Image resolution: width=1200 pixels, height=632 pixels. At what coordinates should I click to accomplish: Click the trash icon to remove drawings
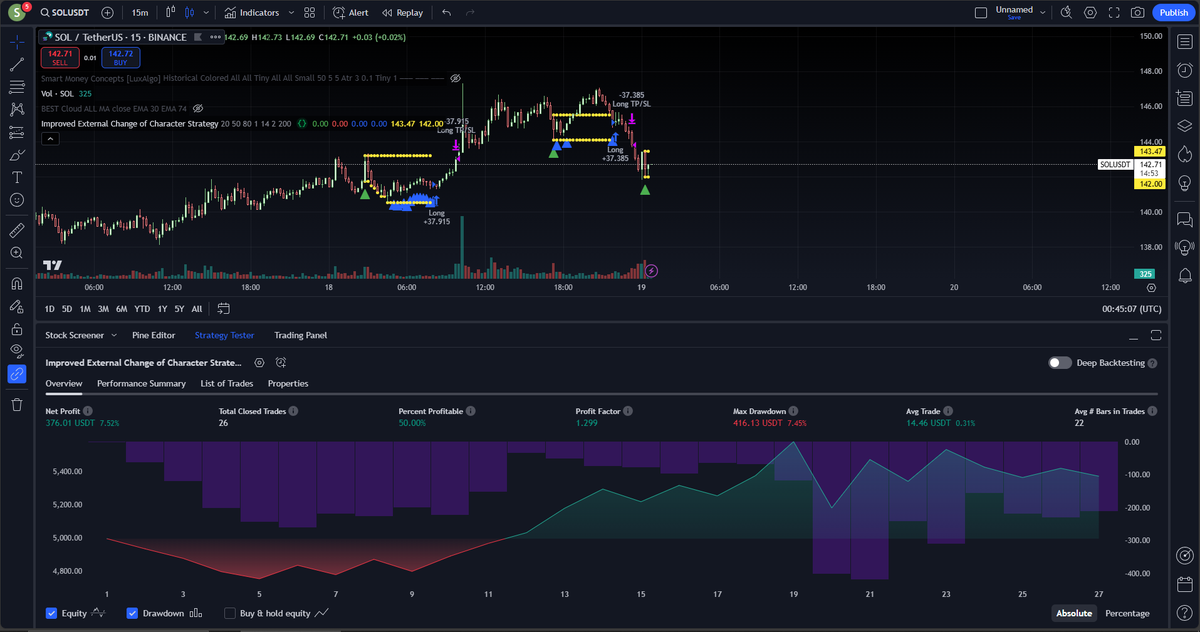click(x=17, y=404)
